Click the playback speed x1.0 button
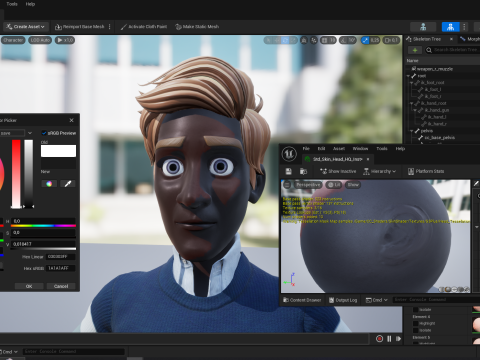Viewport: 480px width, 360px height. point(65,40)
